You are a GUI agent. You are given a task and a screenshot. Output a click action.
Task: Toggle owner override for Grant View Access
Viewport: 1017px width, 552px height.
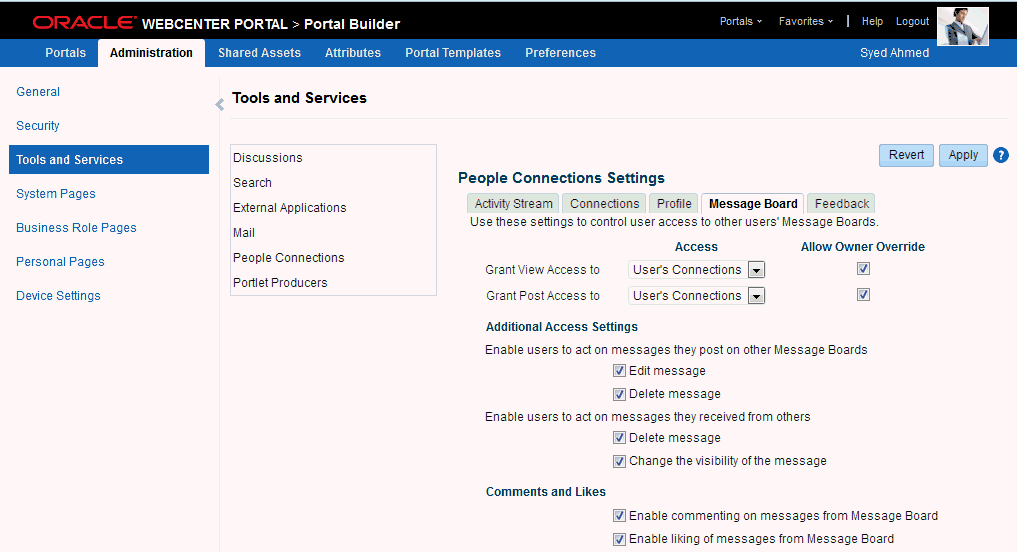click(863, 269)
